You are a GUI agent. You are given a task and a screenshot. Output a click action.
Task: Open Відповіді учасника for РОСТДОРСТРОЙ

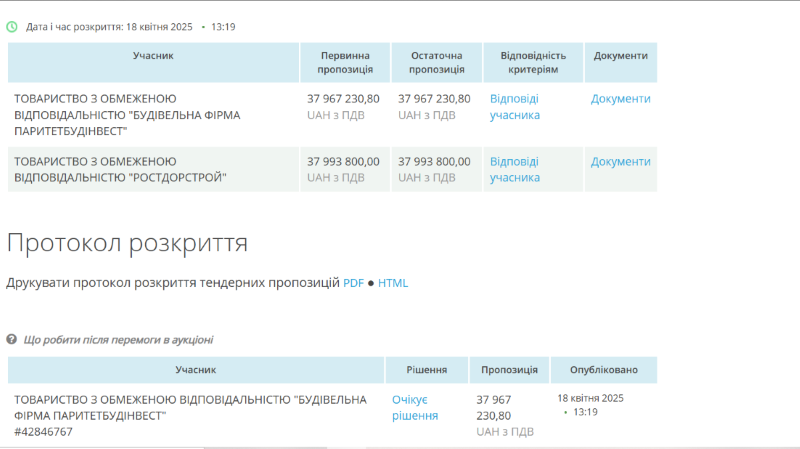(x=514, y=169)
